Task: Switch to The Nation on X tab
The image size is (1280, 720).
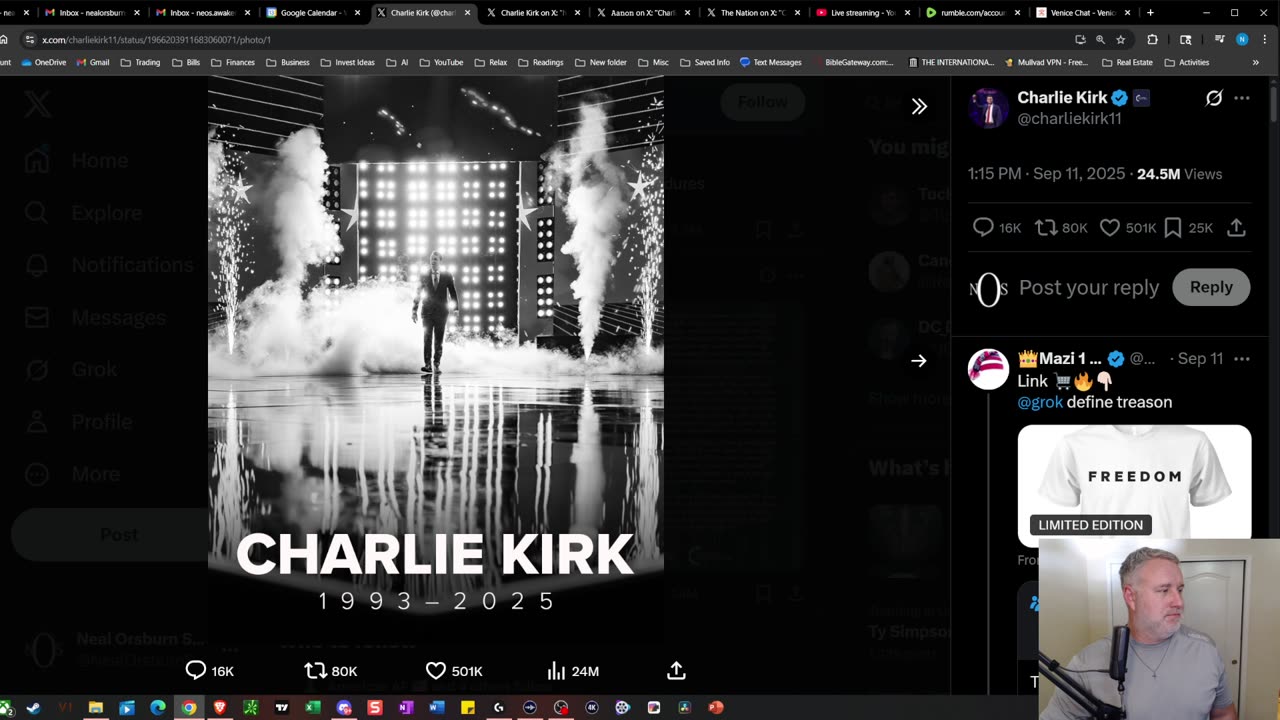Action: [x=751, y=13]
